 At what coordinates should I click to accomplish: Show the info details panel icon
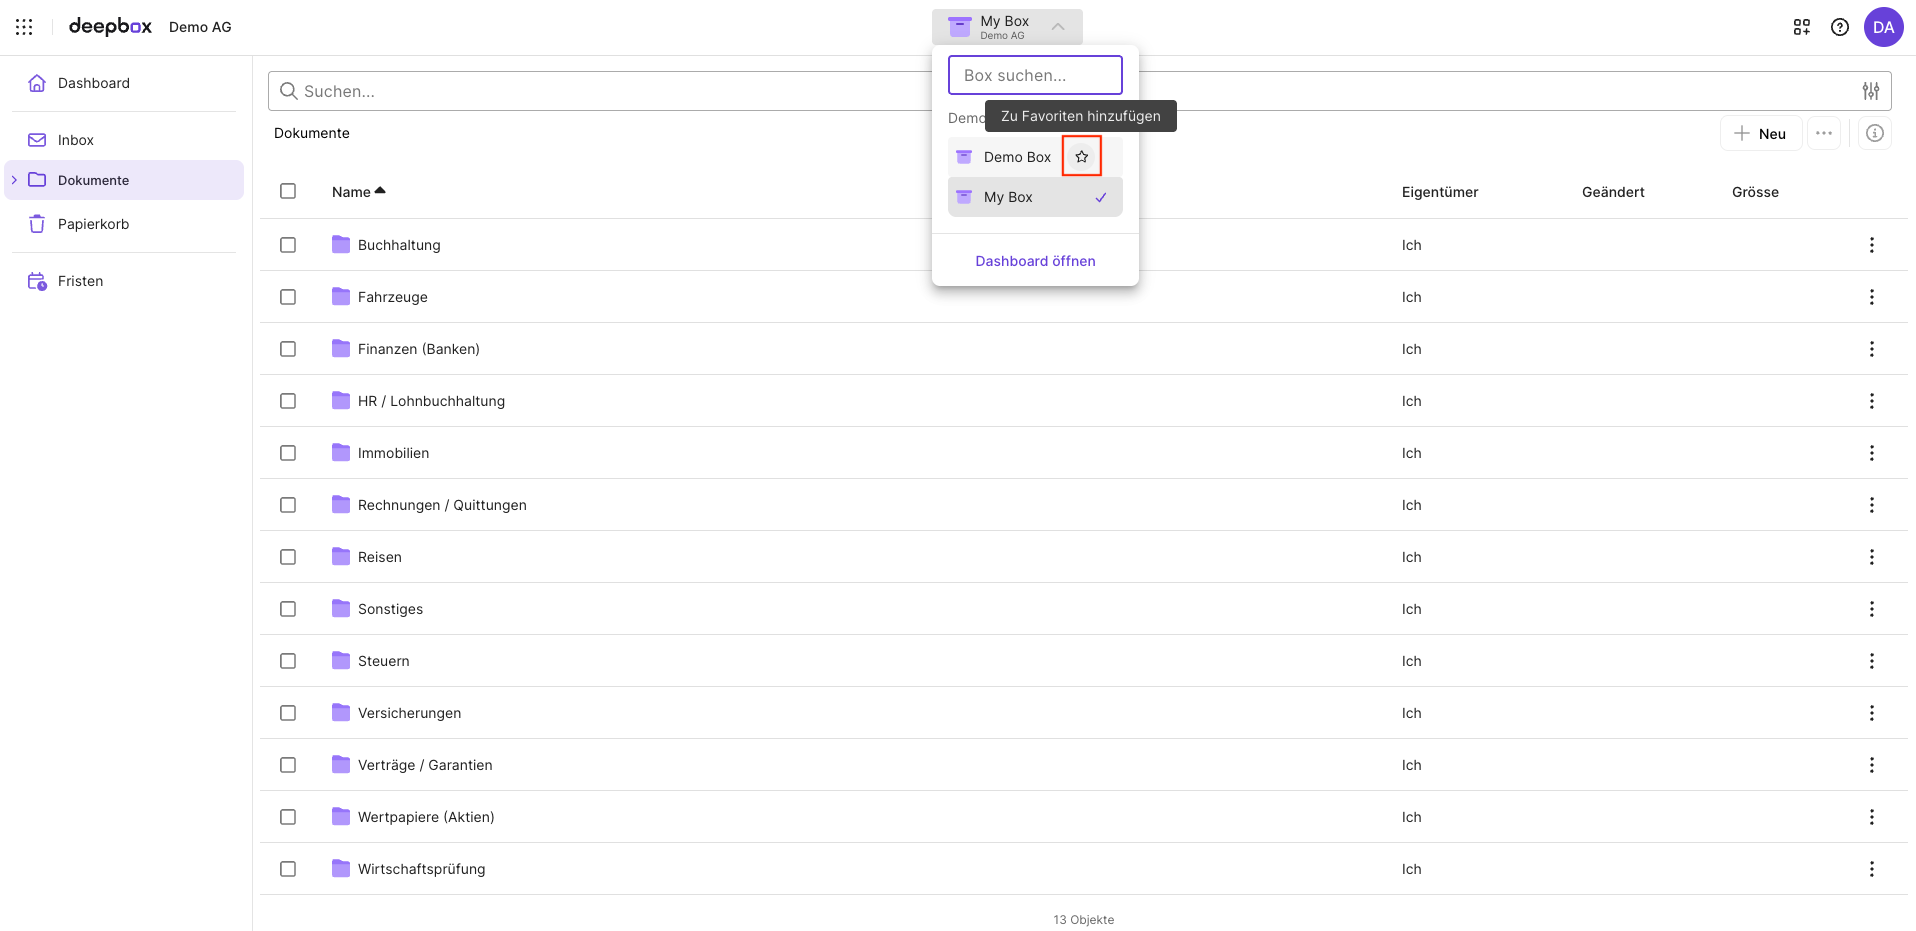click(1875, 133)
